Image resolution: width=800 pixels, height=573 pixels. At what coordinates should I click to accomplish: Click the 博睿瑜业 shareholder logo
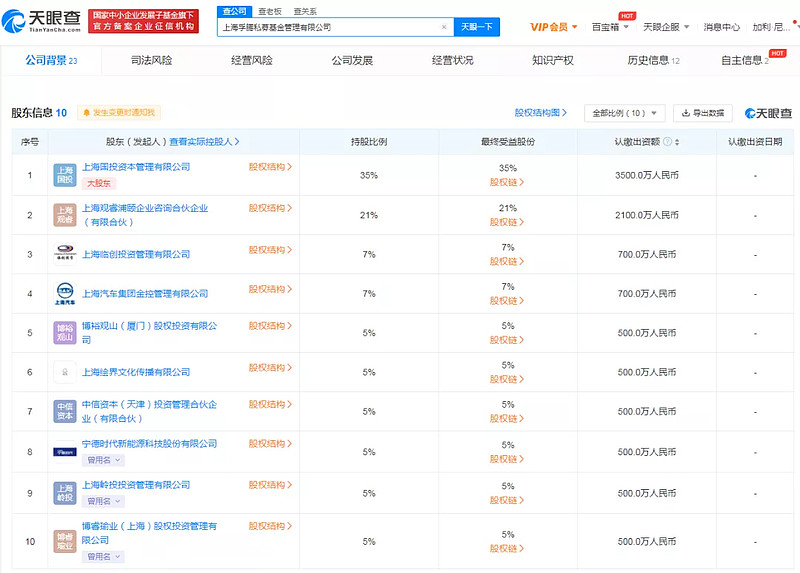pos(65,541)
